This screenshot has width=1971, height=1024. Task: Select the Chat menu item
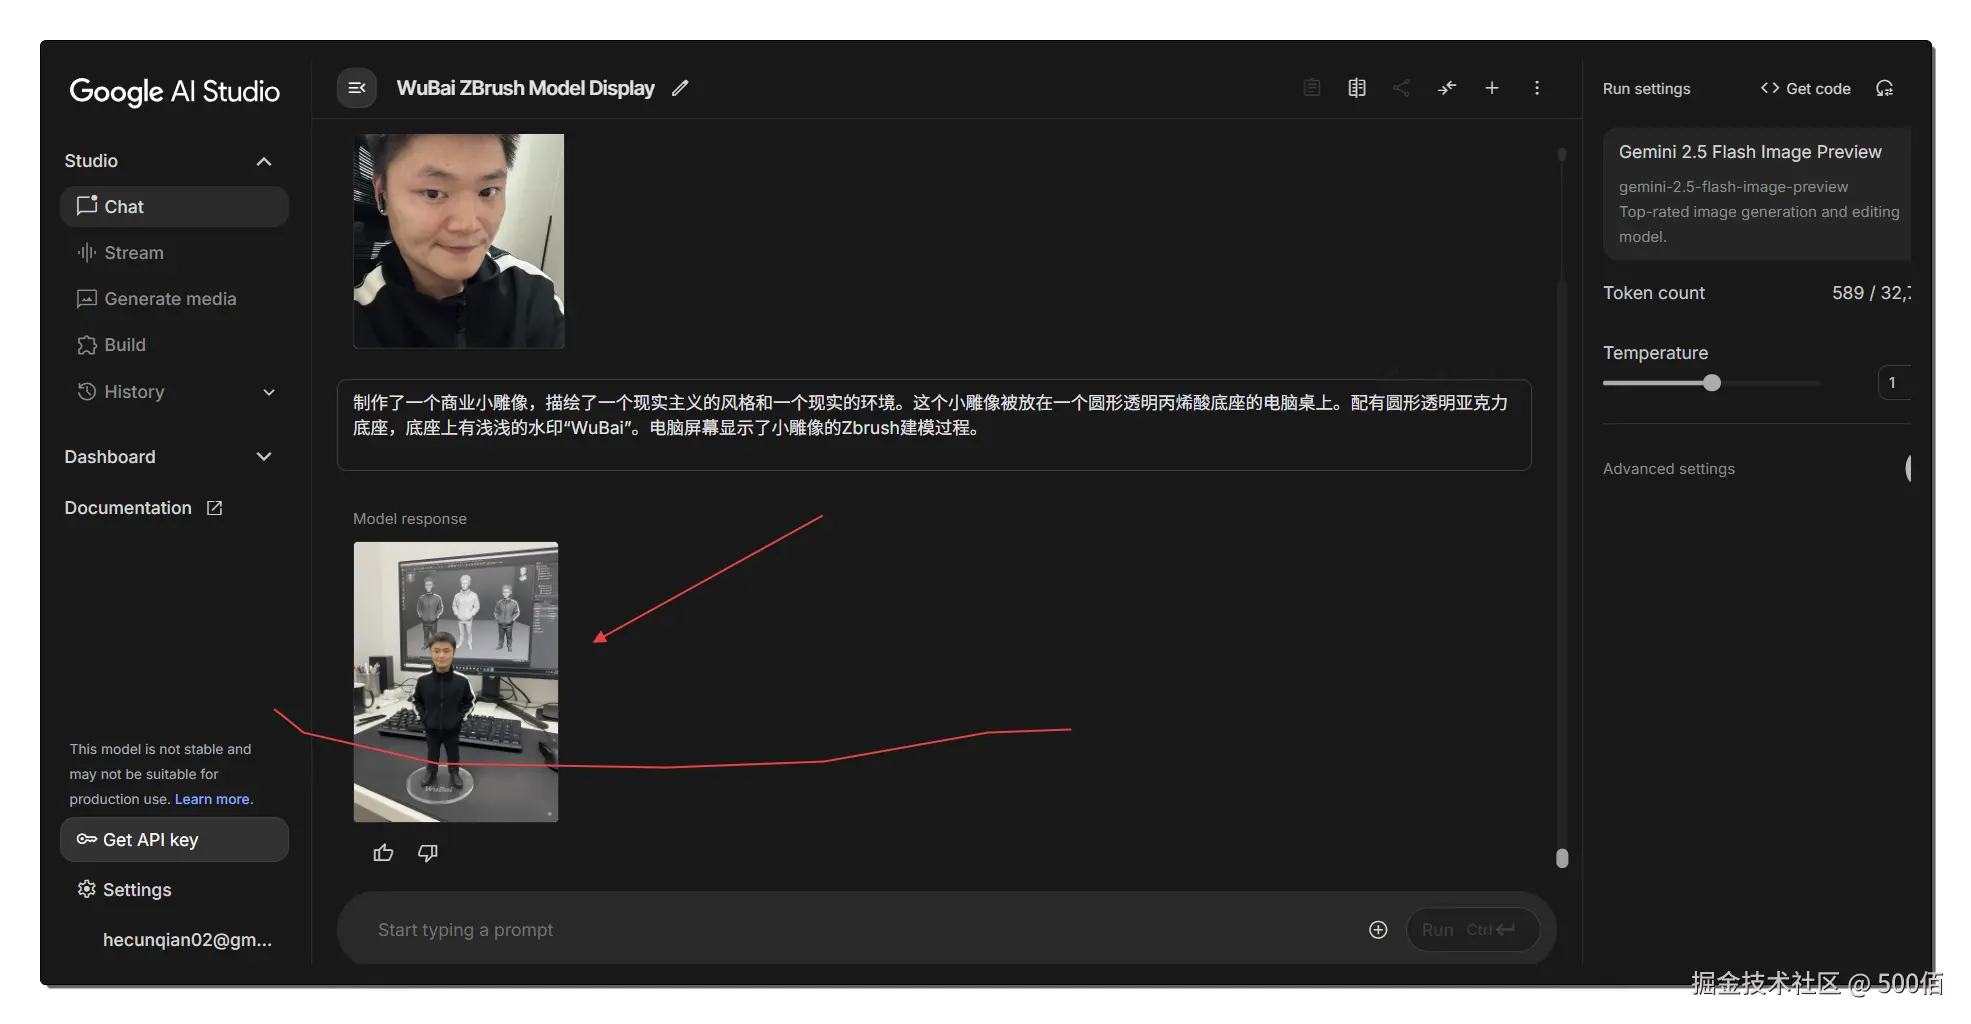click(174, 206)
